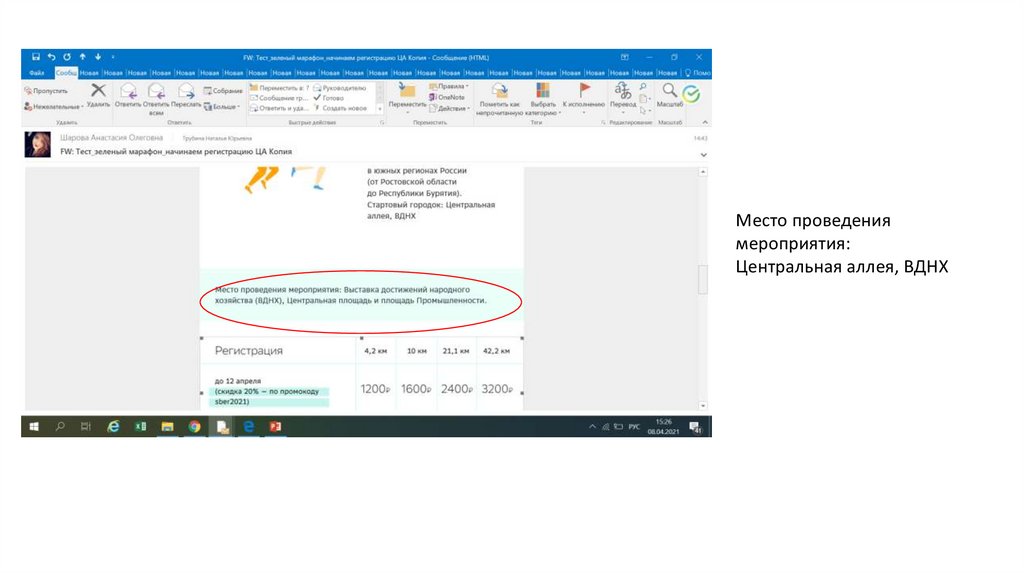
Task: Open the Действия actions dropdown
Action: [x=449, y=108]
